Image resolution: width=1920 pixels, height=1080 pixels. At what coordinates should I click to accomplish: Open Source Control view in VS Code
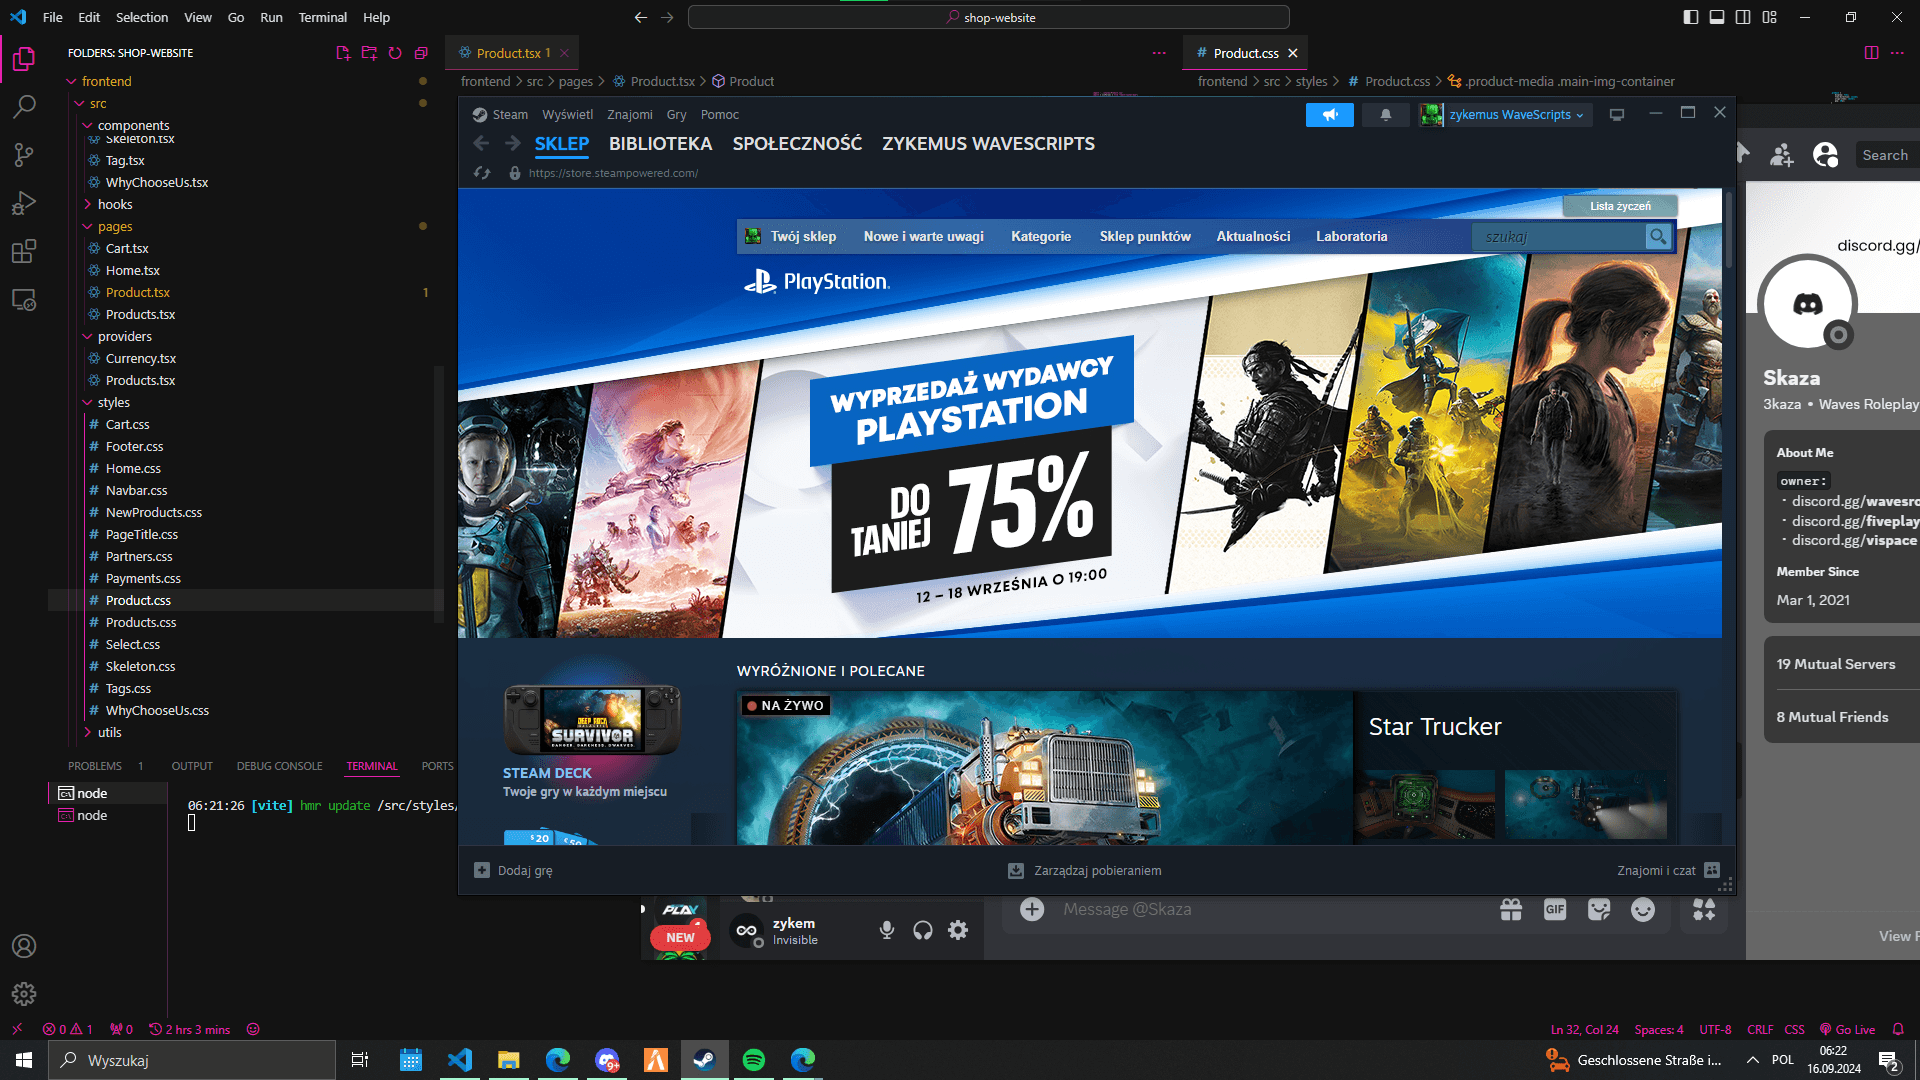coord(24,155)
